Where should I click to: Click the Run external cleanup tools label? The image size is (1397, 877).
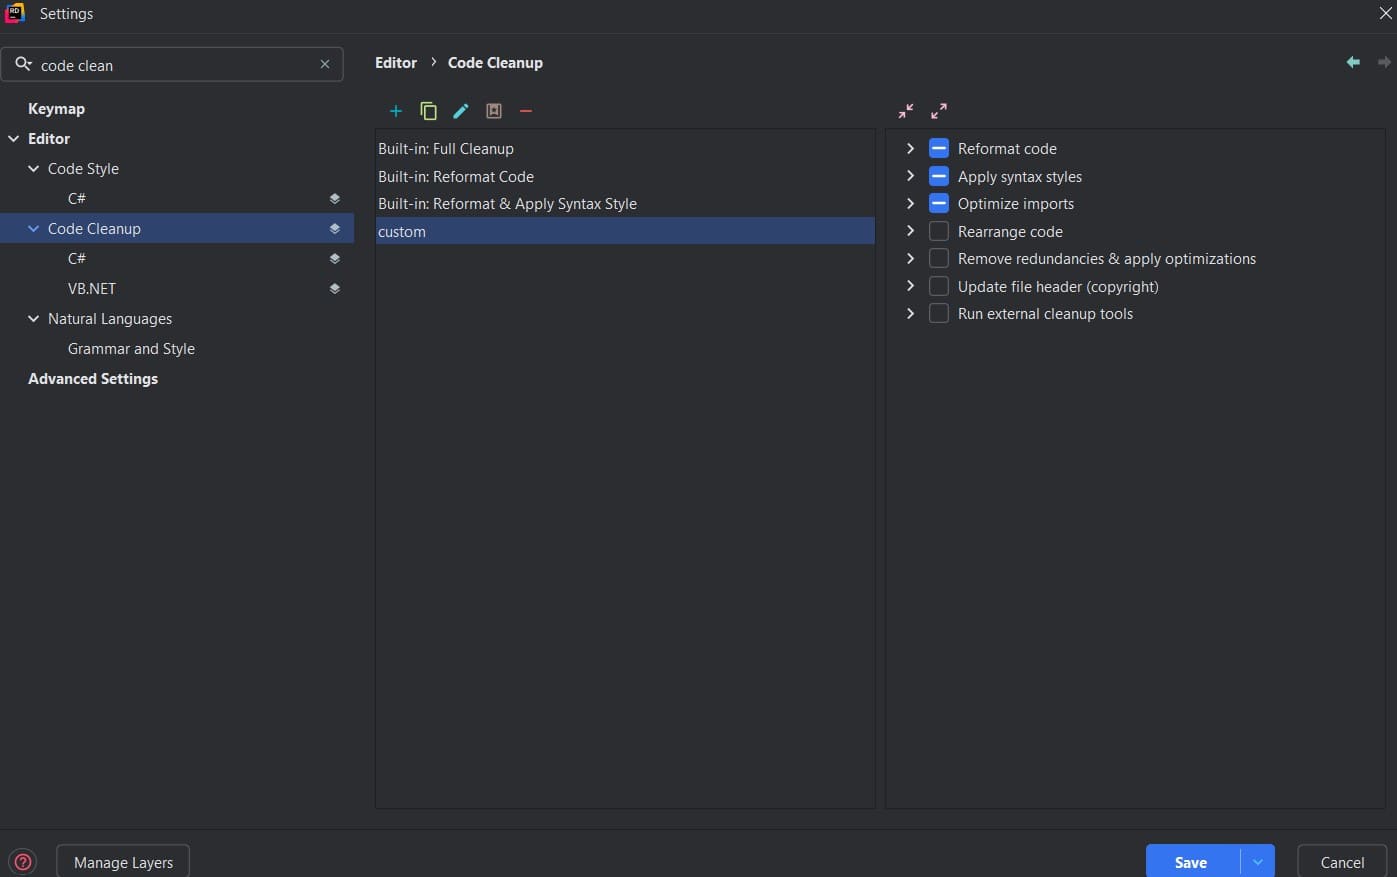(x=1045, y=314)
